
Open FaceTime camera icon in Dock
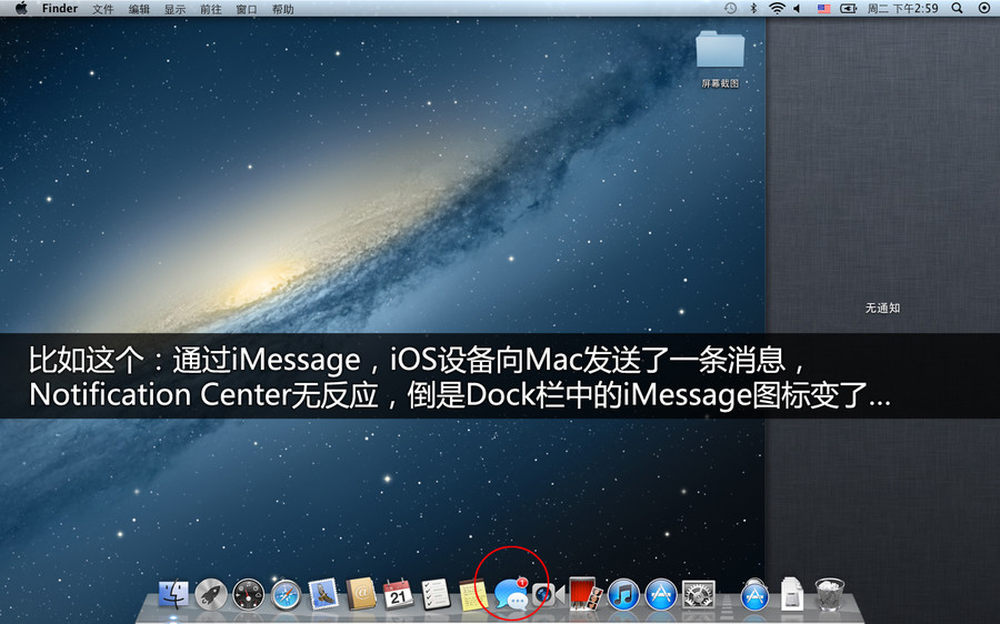(548, 595)
